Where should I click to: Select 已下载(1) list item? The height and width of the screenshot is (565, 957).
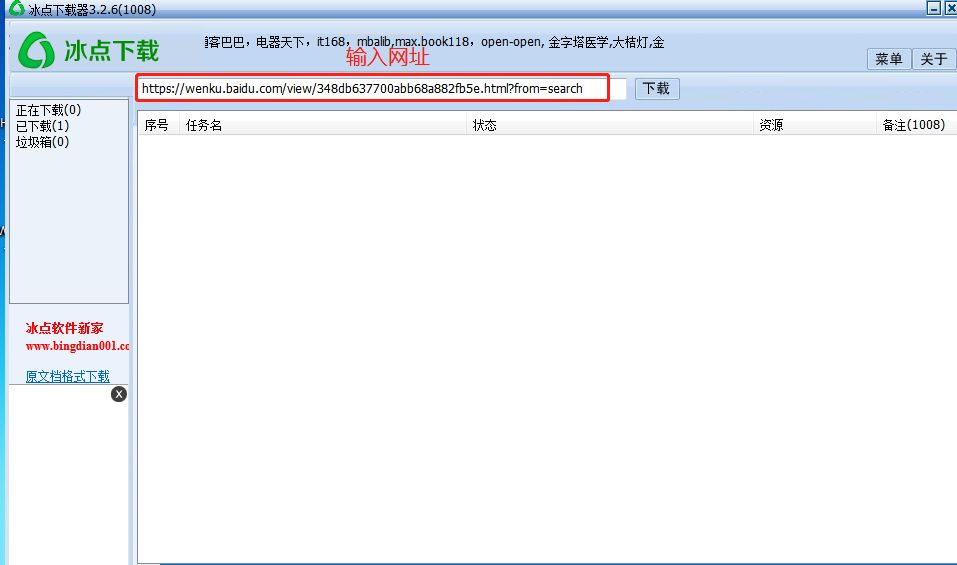point(42,126)
